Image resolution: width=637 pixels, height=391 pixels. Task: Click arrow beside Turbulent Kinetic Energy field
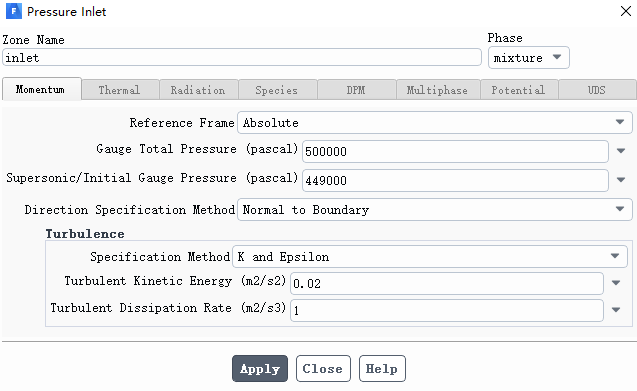[616, 283]
